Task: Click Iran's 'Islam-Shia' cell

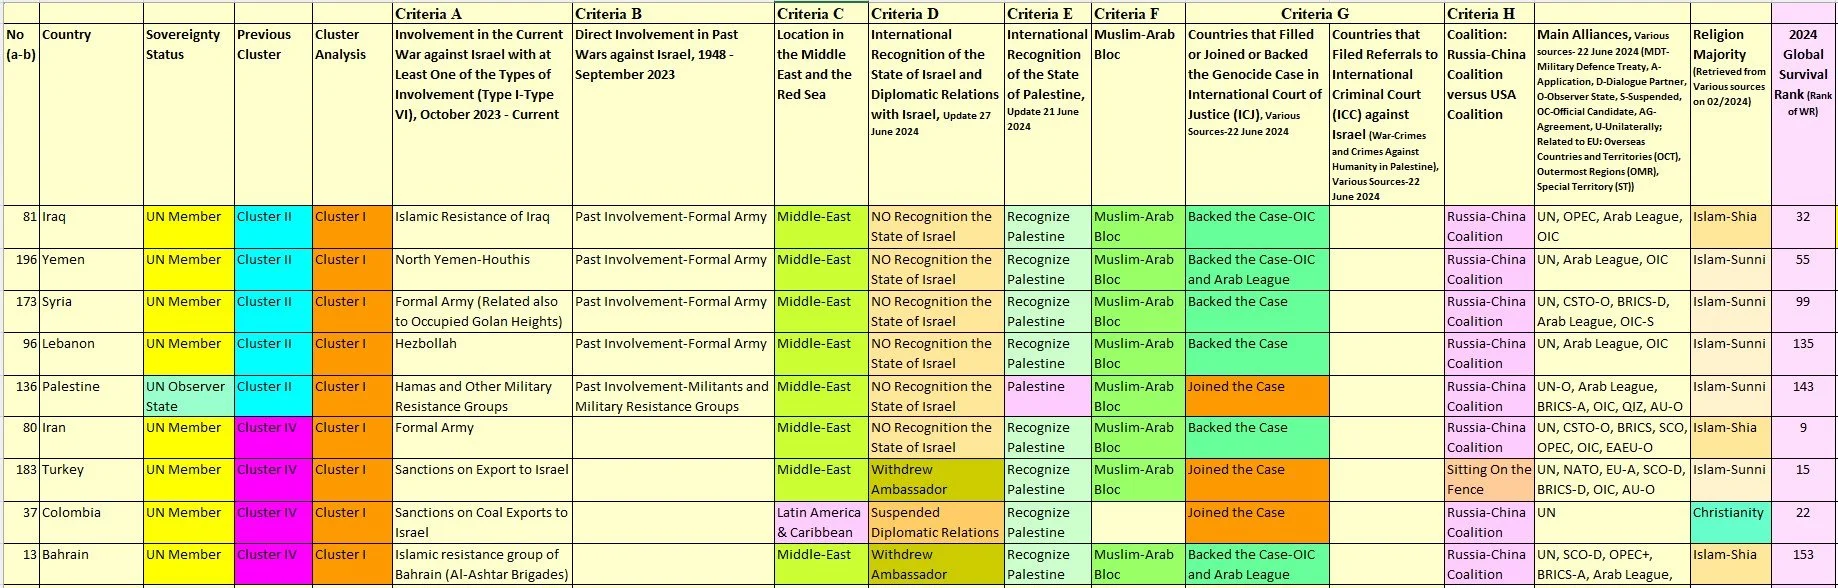Action: point(1730,438)
